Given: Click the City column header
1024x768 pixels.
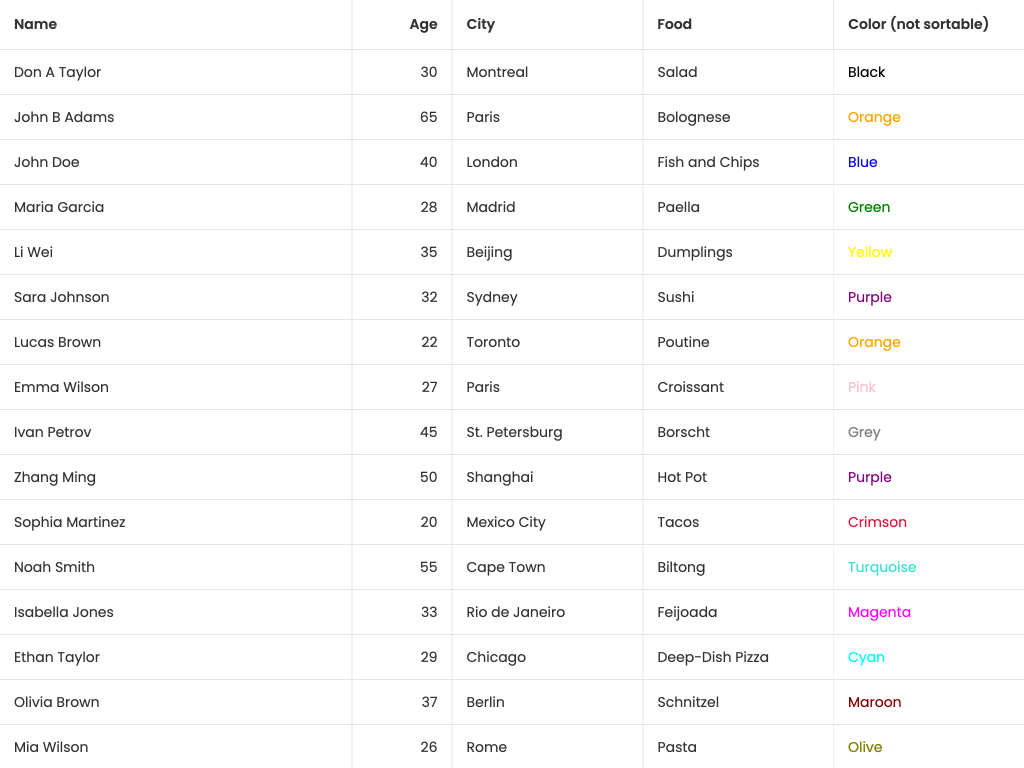Looking at the screenshot, I should pos(481,24).
